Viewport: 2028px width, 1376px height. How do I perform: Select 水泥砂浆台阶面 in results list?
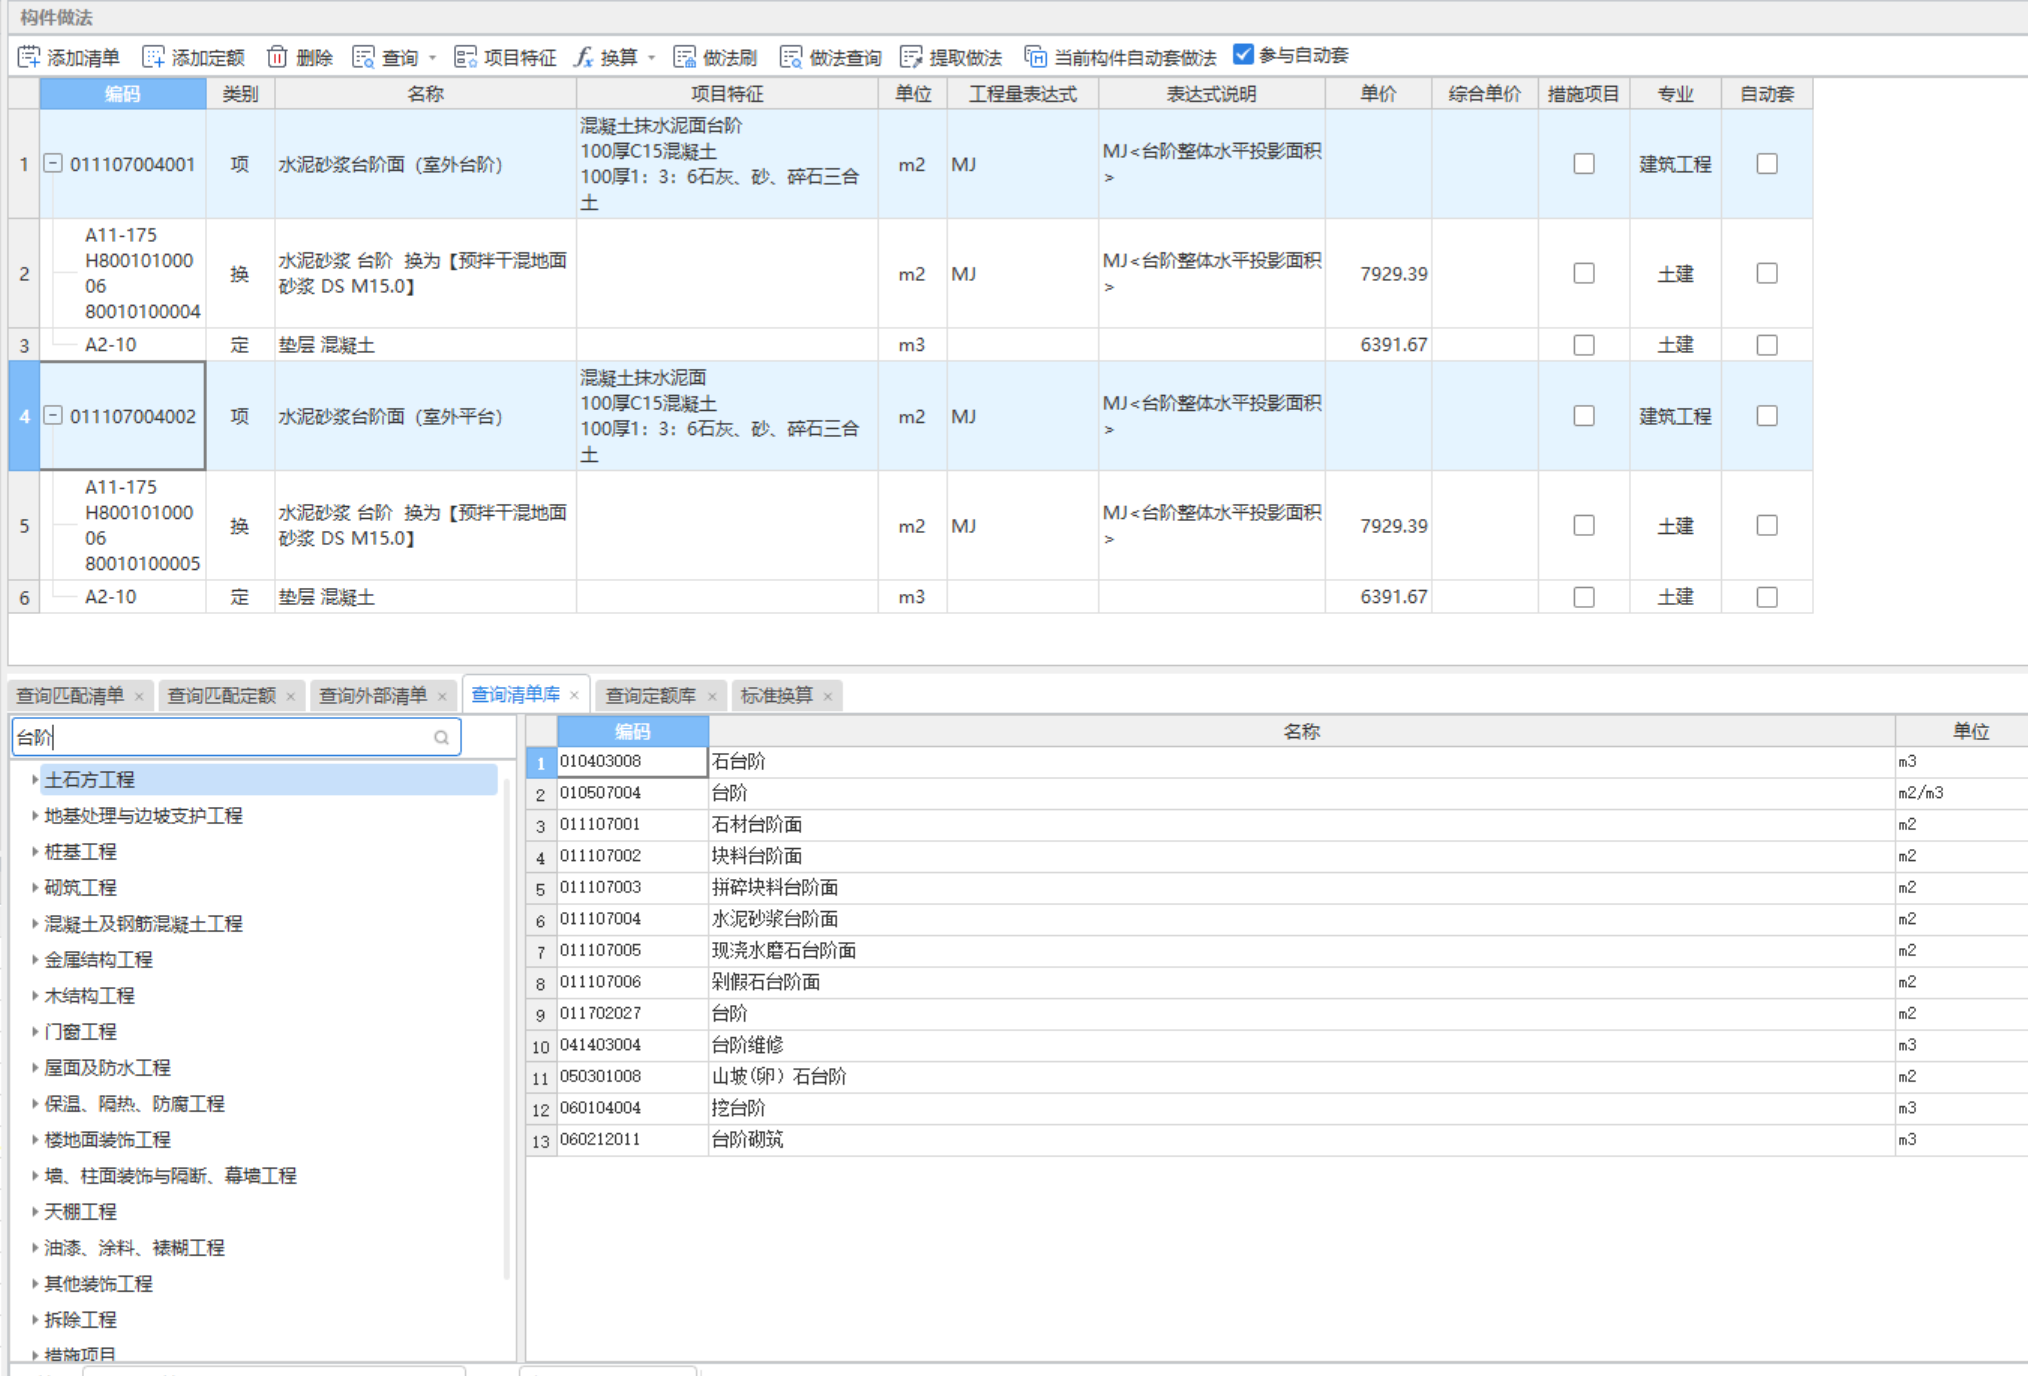point(774,919)
